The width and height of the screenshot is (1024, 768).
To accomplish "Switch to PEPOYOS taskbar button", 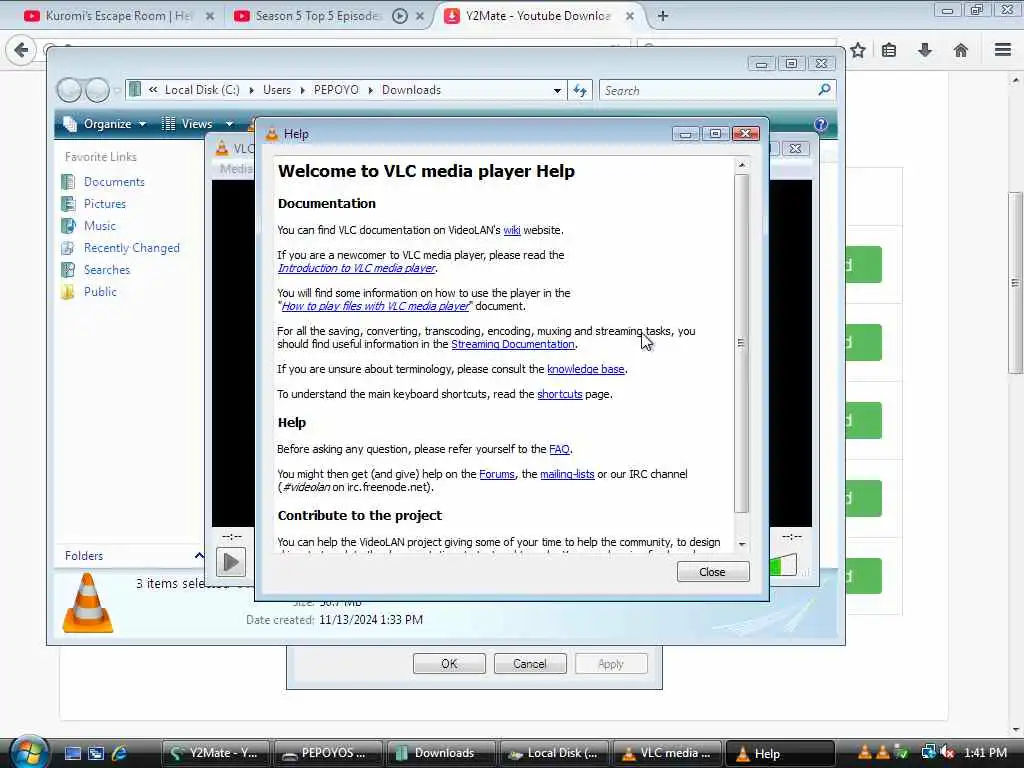I will tap(328, 754).
